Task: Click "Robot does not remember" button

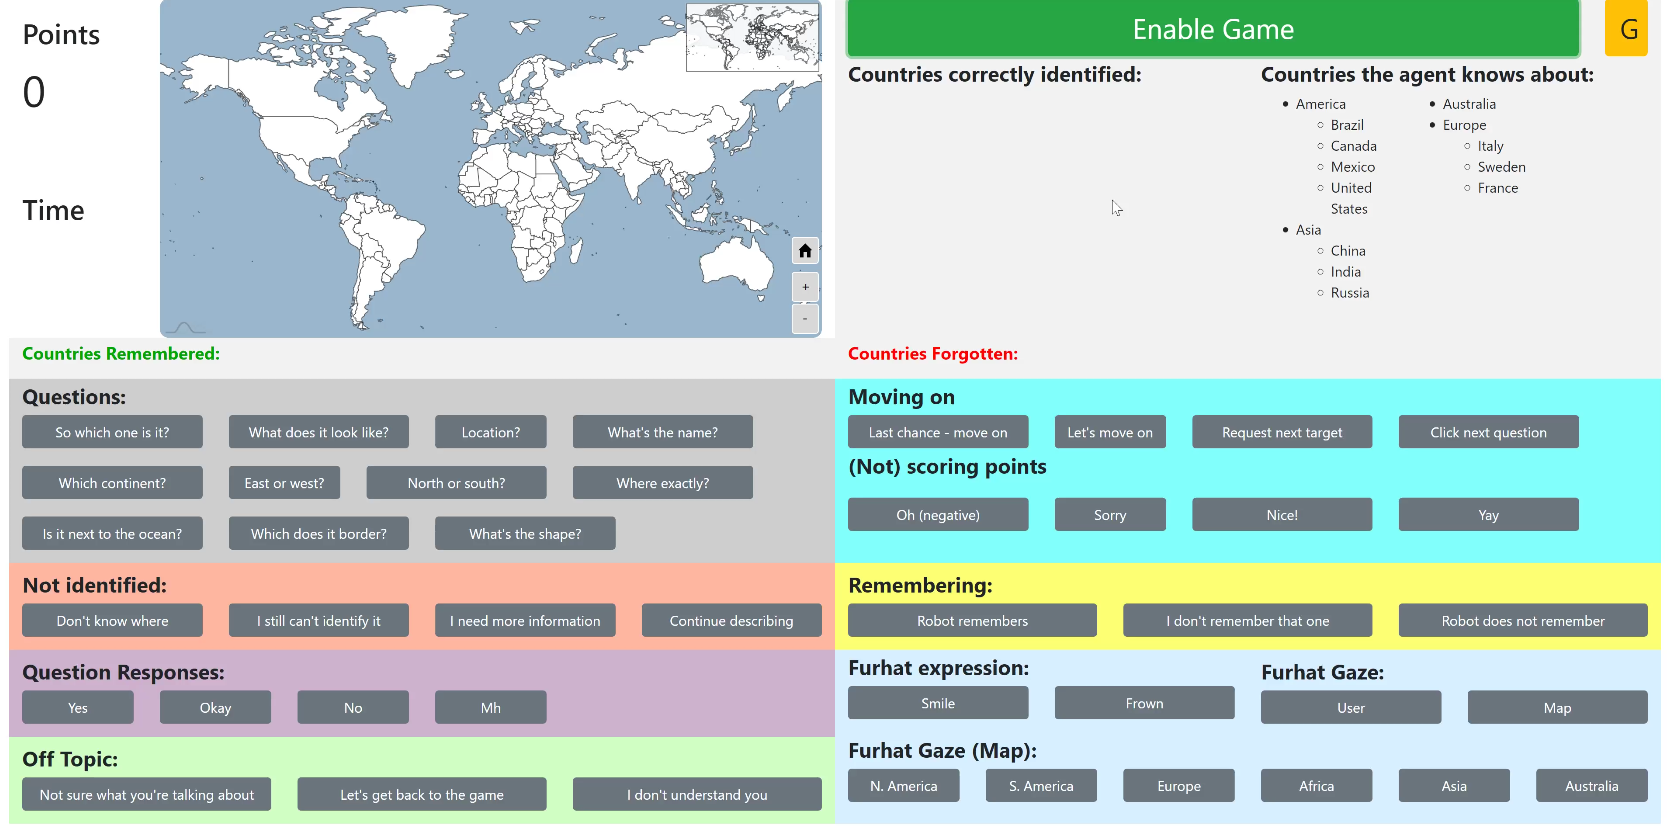Action: coord(1523,621)
